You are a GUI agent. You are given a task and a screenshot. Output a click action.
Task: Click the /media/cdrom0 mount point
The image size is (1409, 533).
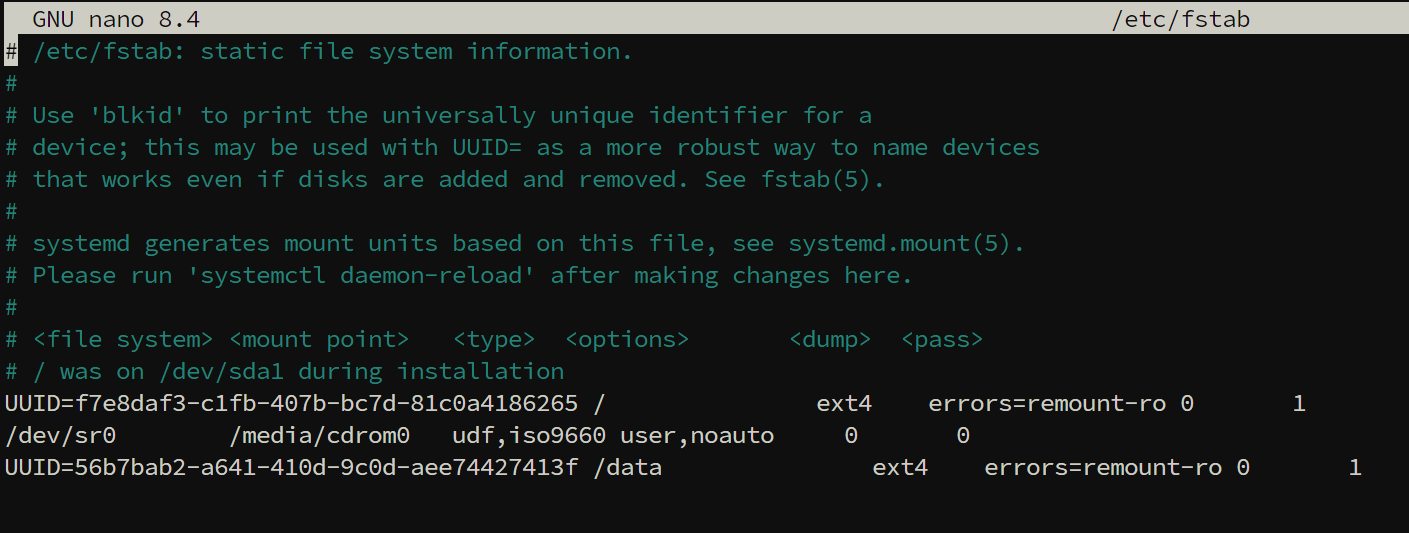click(x=319, y=436)
